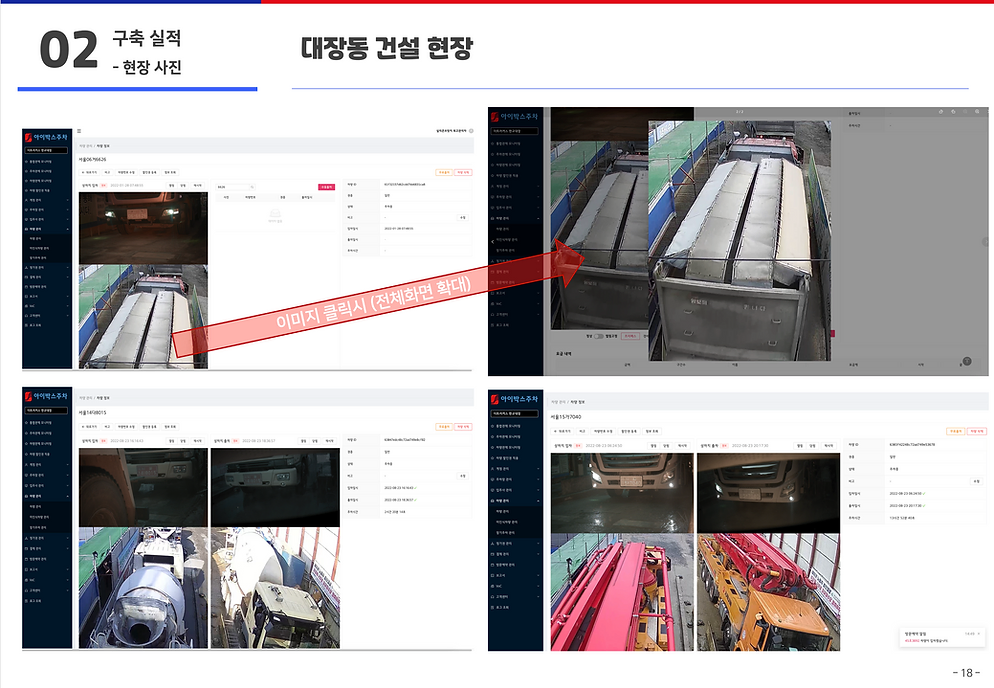Click slide section title 구축 실적
This screenshot has height=688, width=994.
[x=147, y=38]
